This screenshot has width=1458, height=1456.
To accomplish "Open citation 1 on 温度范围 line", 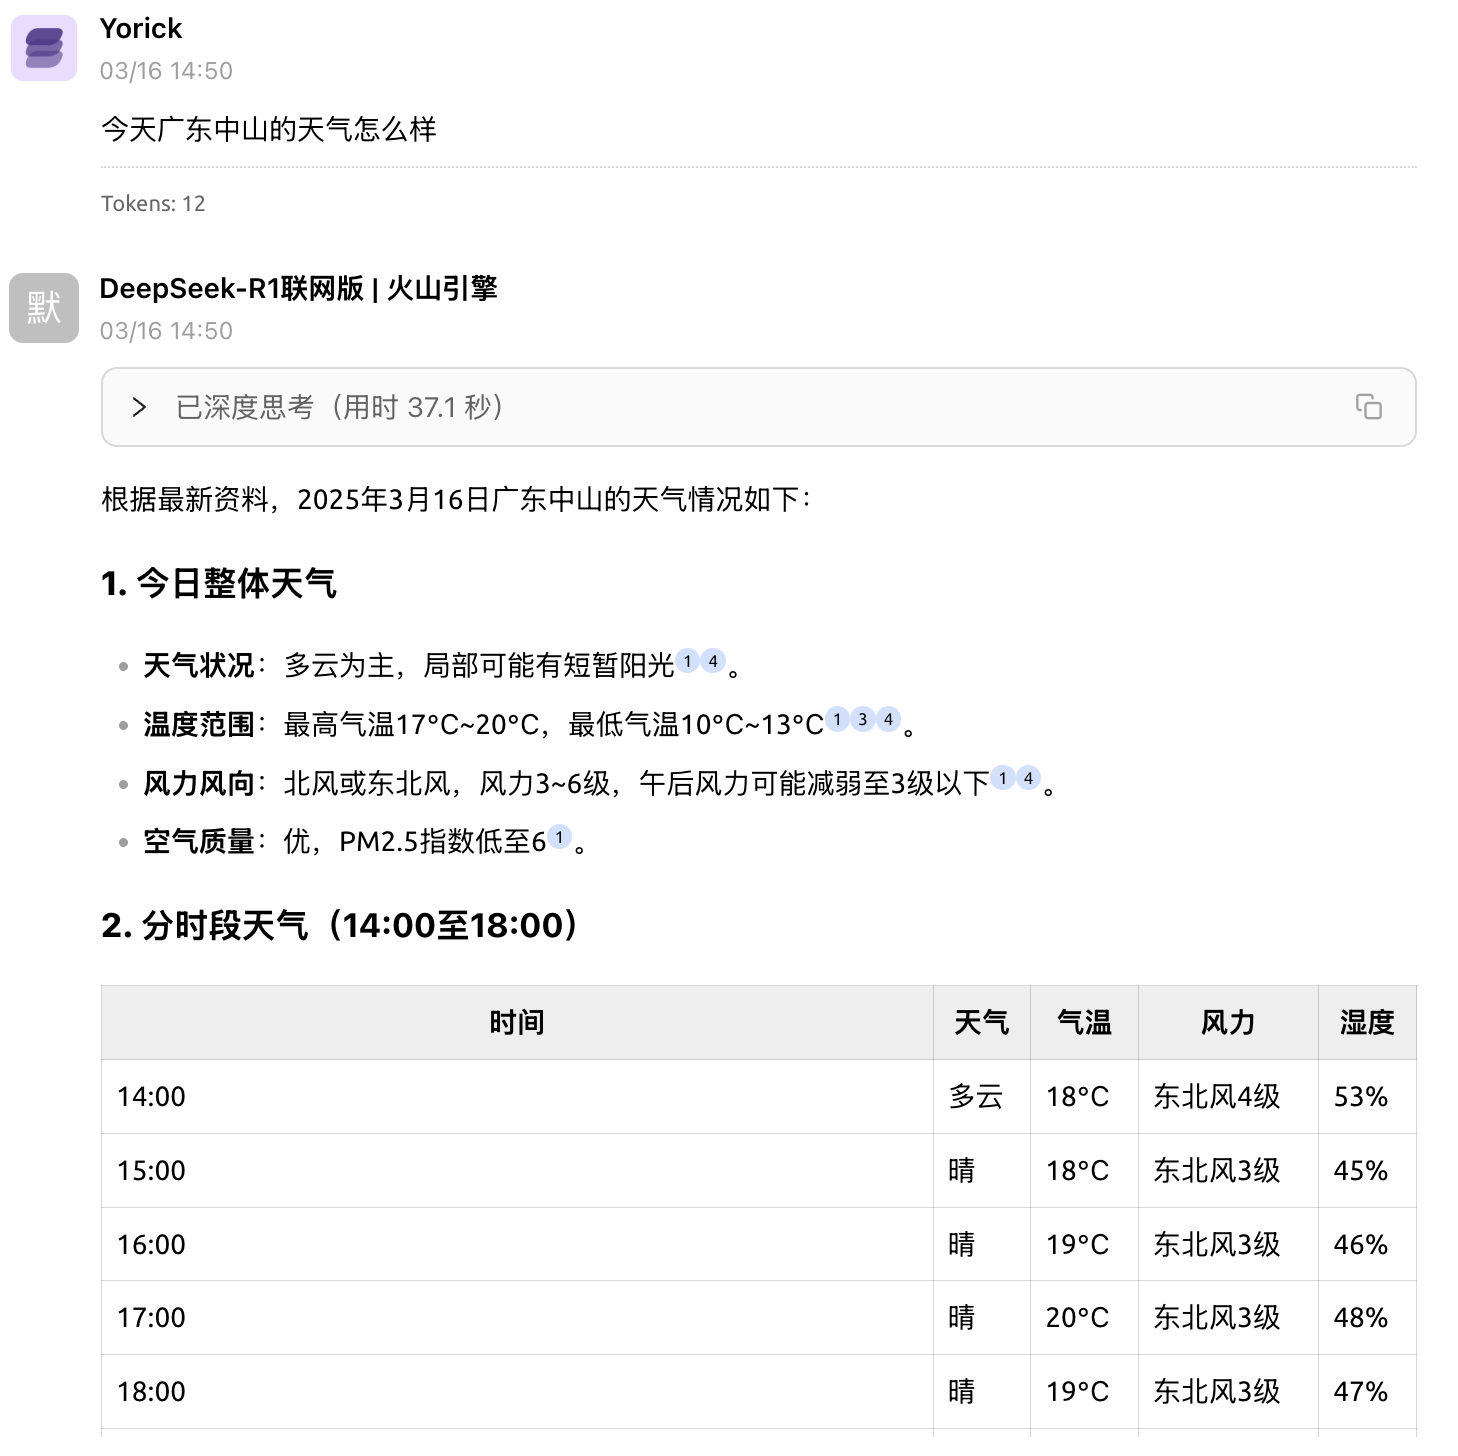I will point(837,719).
